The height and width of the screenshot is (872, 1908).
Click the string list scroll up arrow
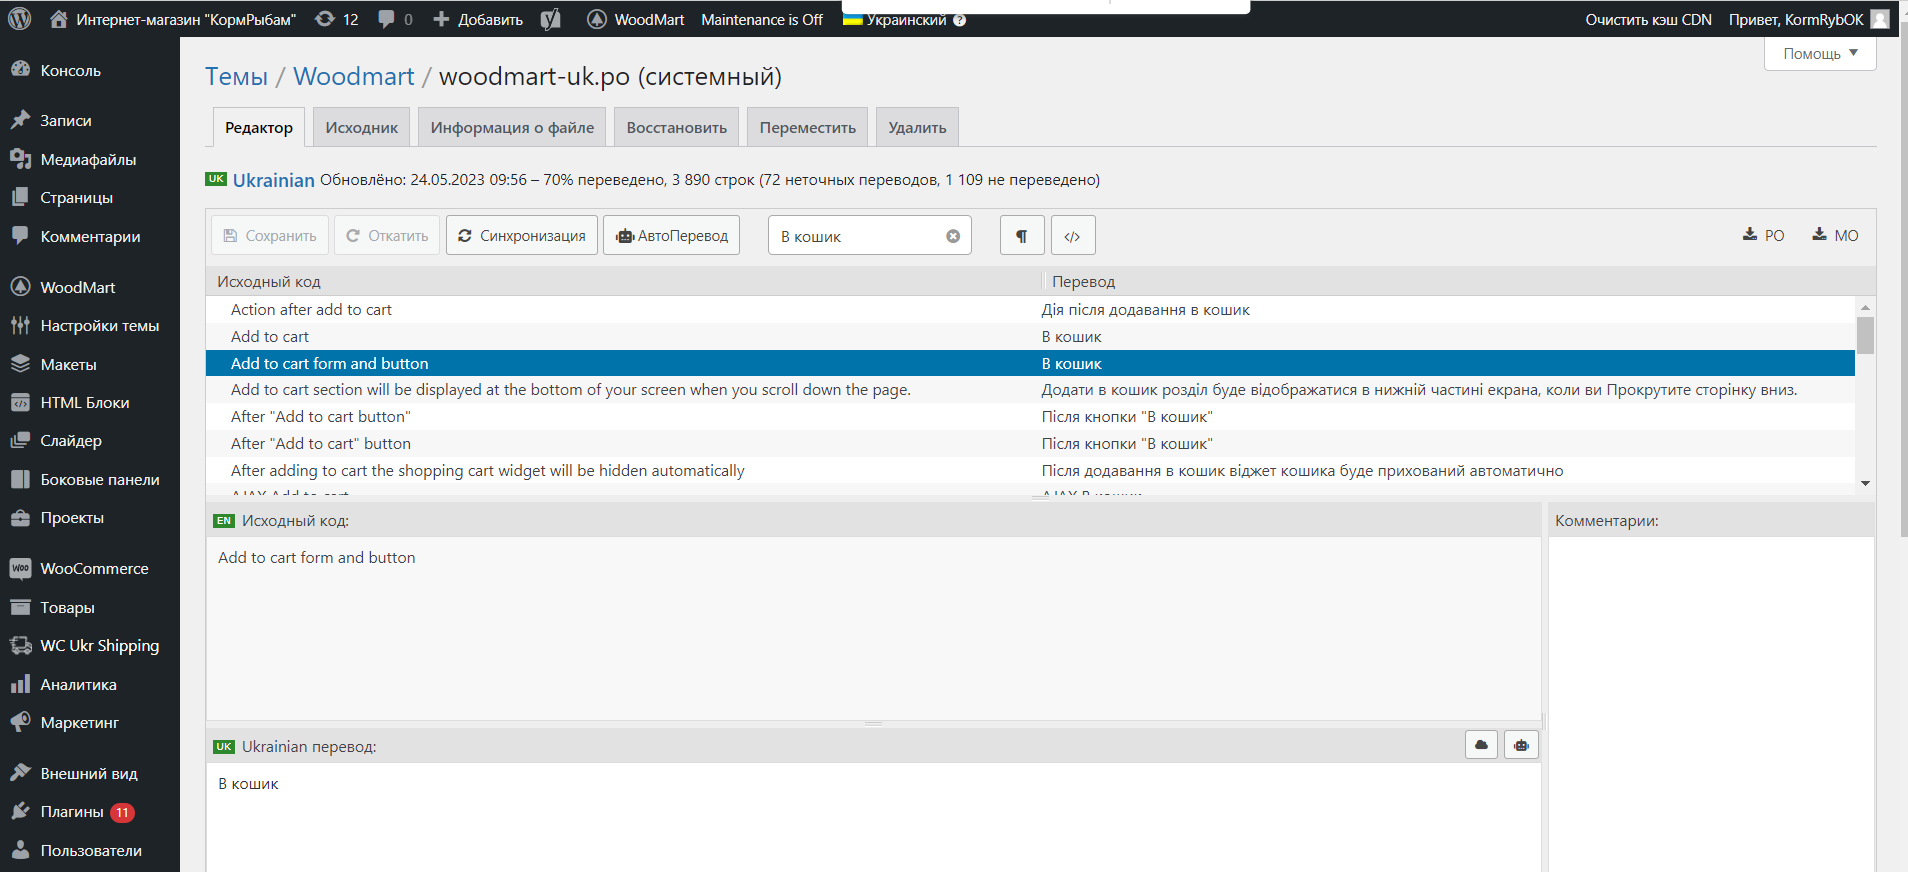(x=1865, y=307)
